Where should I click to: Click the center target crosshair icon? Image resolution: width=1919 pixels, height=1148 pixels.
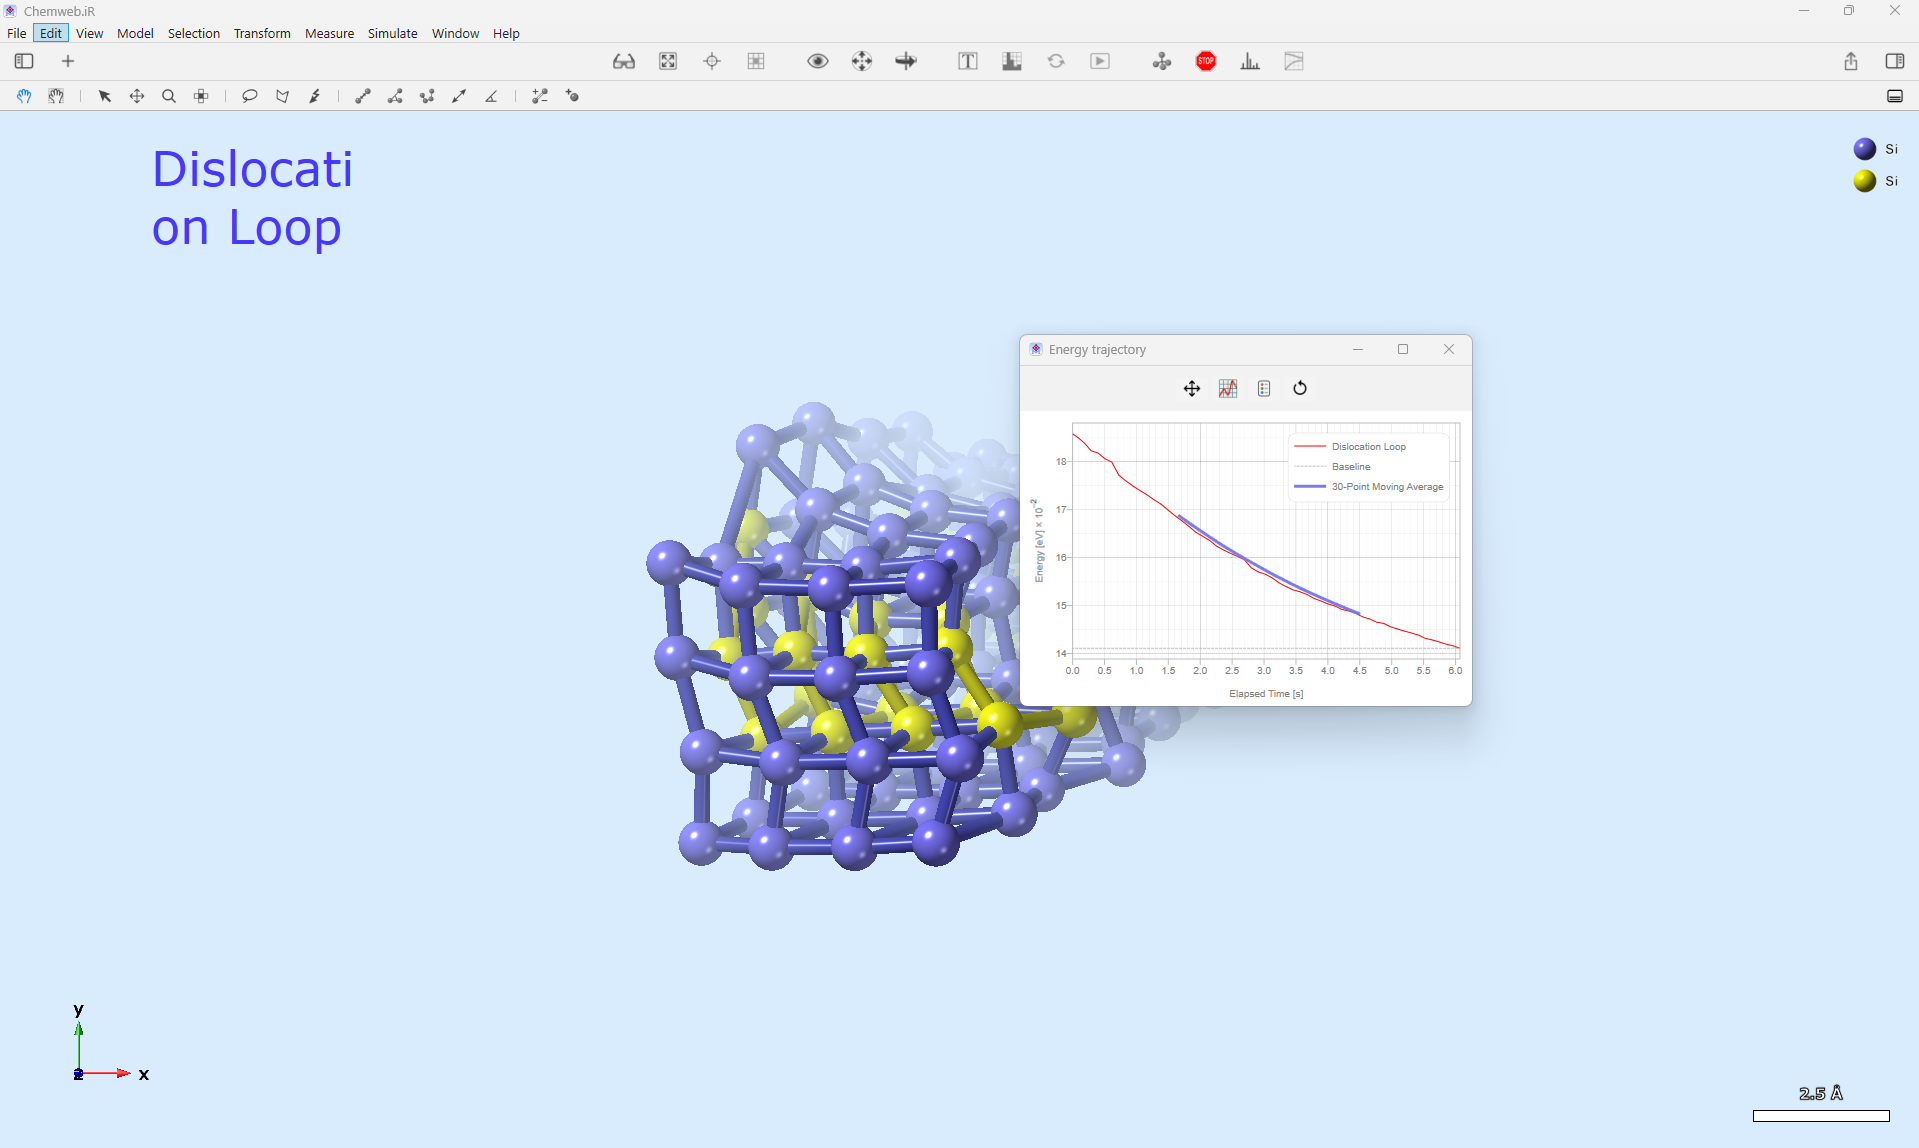click(712, 61)
